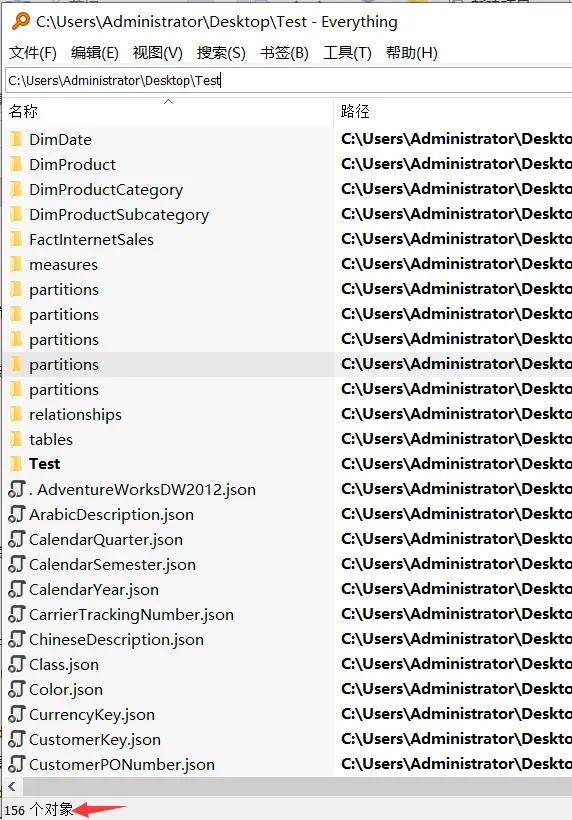Viewport: 572px width, 820px height.
Task: Click the AdventureWorksDW2012.json file icon
Action: pos(16,489)
